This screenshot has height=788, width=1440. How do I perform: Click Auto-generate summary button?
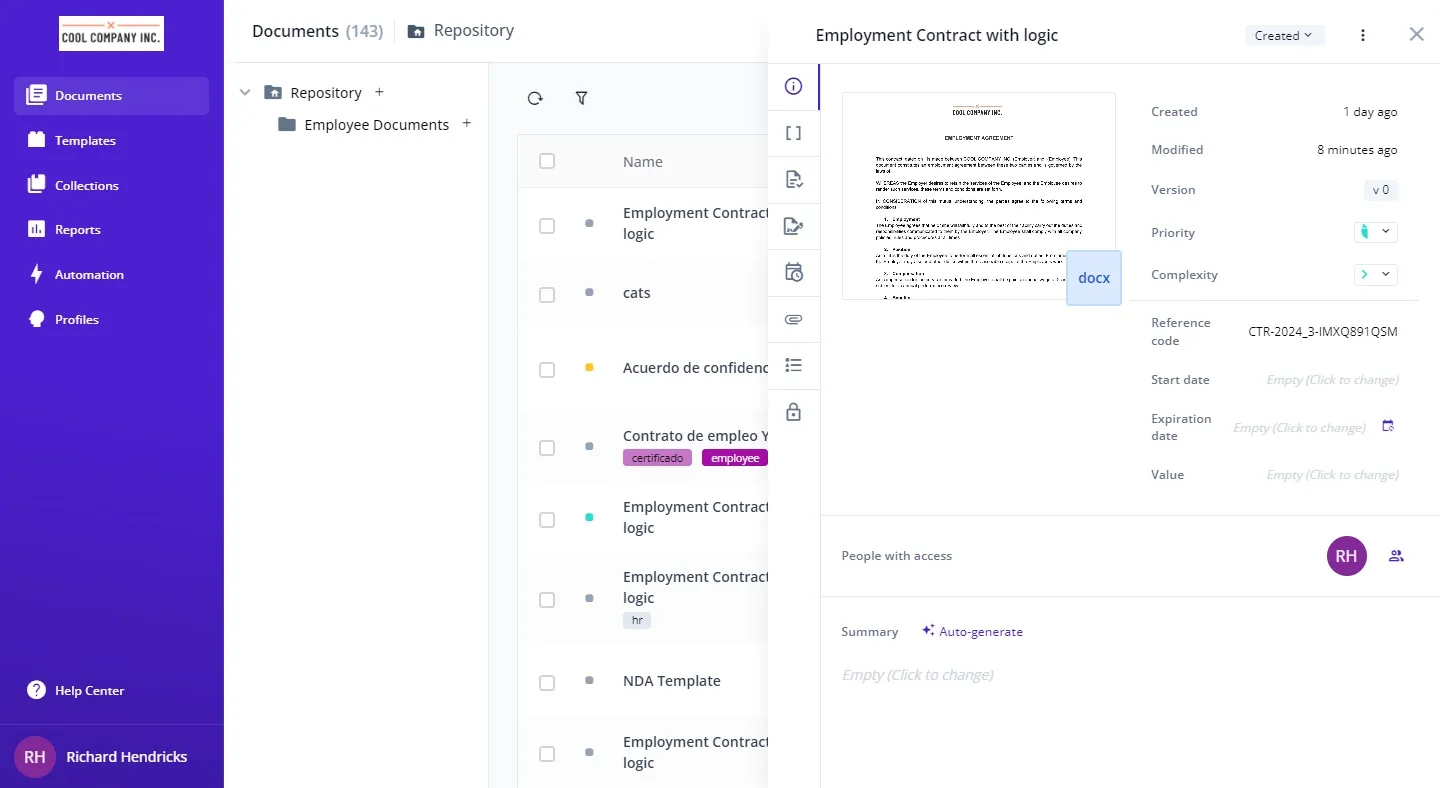pos(972,631)
